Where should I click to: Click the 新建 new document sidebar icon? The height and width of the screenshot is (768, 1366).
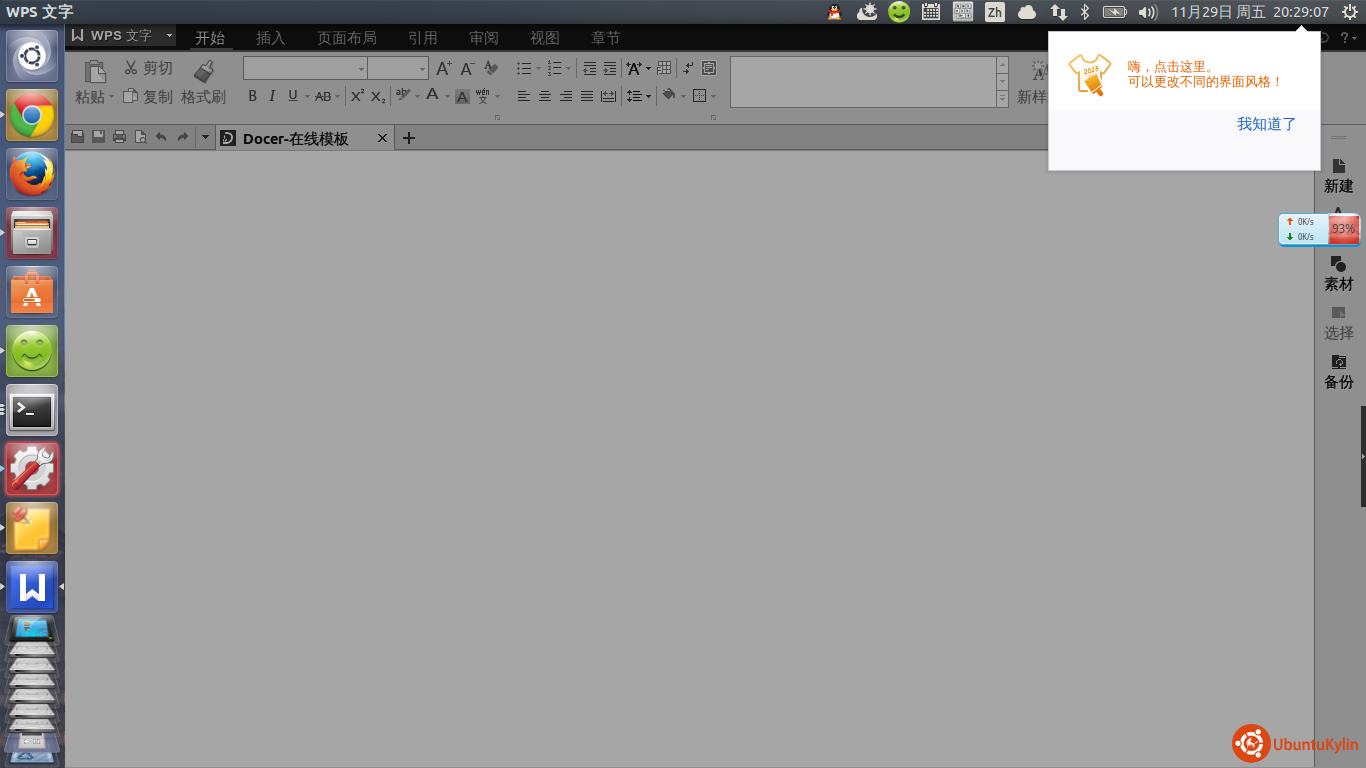(1338, 175)
